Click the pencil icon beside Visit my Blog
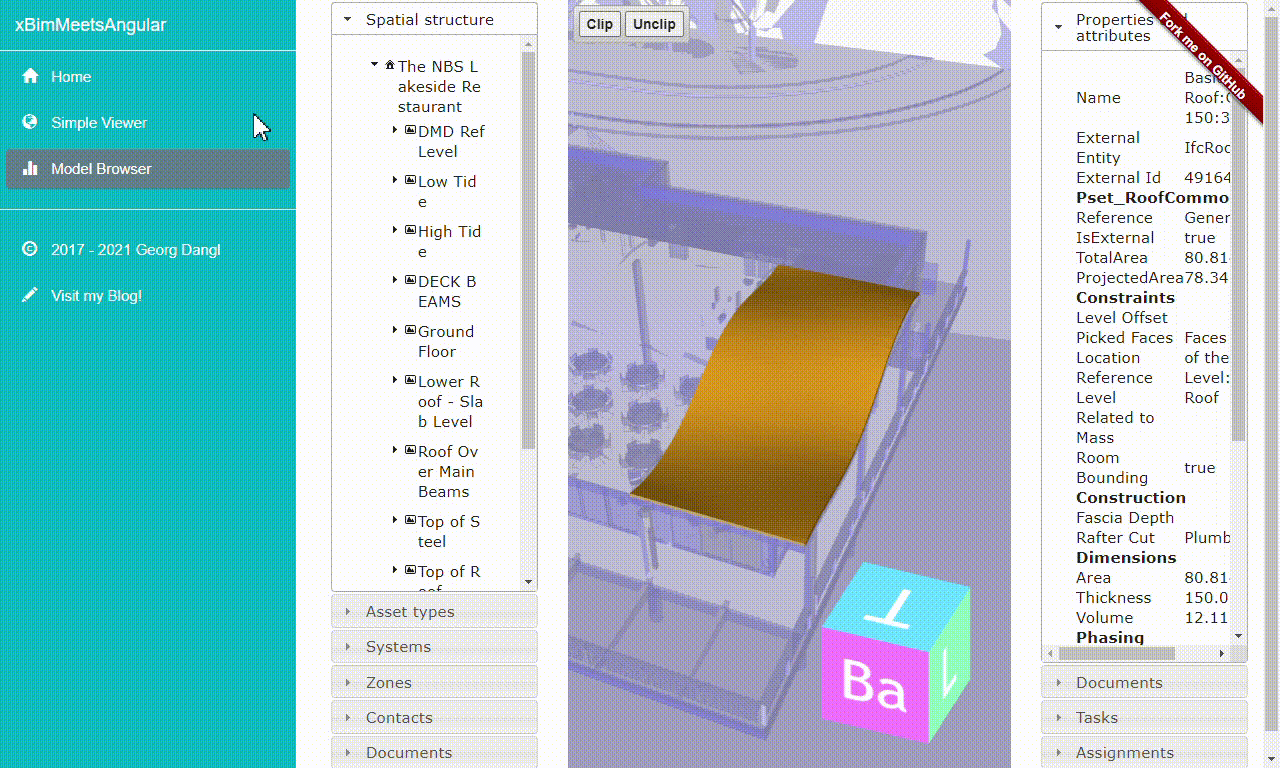Screen dimensions: 1280x768 pyautogui.click(x=30, y=295)
